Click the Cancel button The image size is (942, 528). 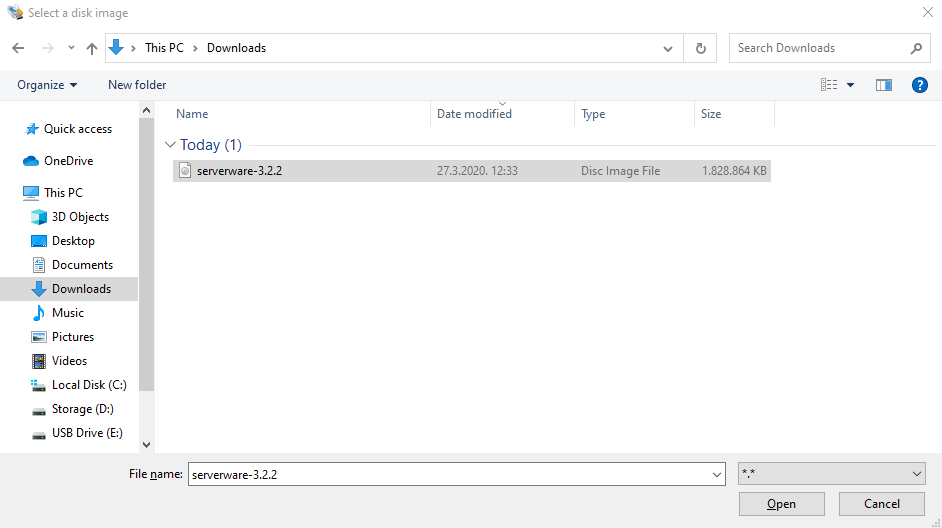pyautogui.click(x=882, y=504)
